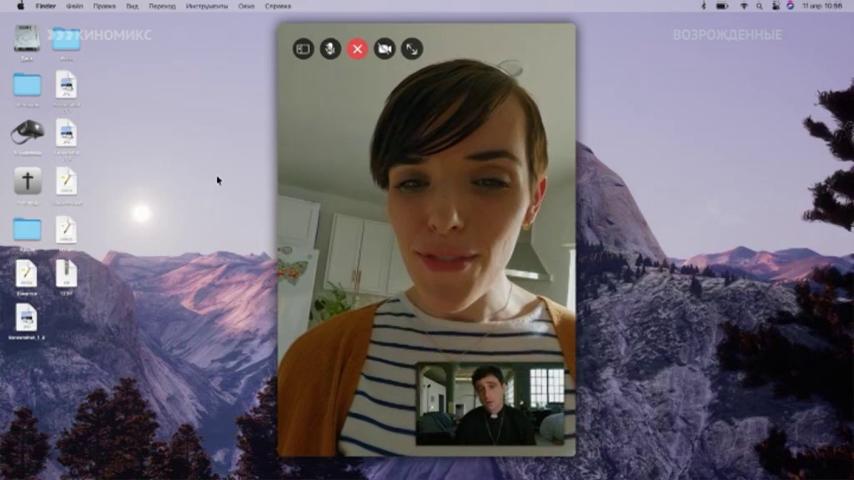Mute the microphone in the call
The width and height of the screenshot is (854, 480).
click(x=330, y=49)
